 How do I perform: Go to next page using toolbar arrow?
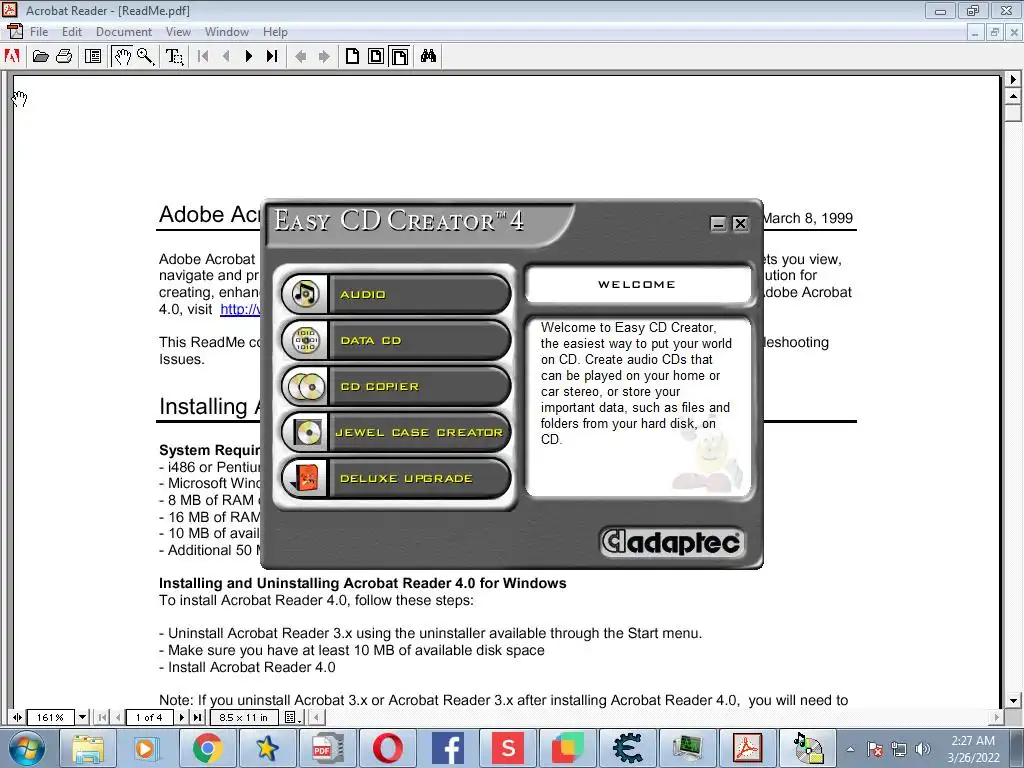[249, 56]
